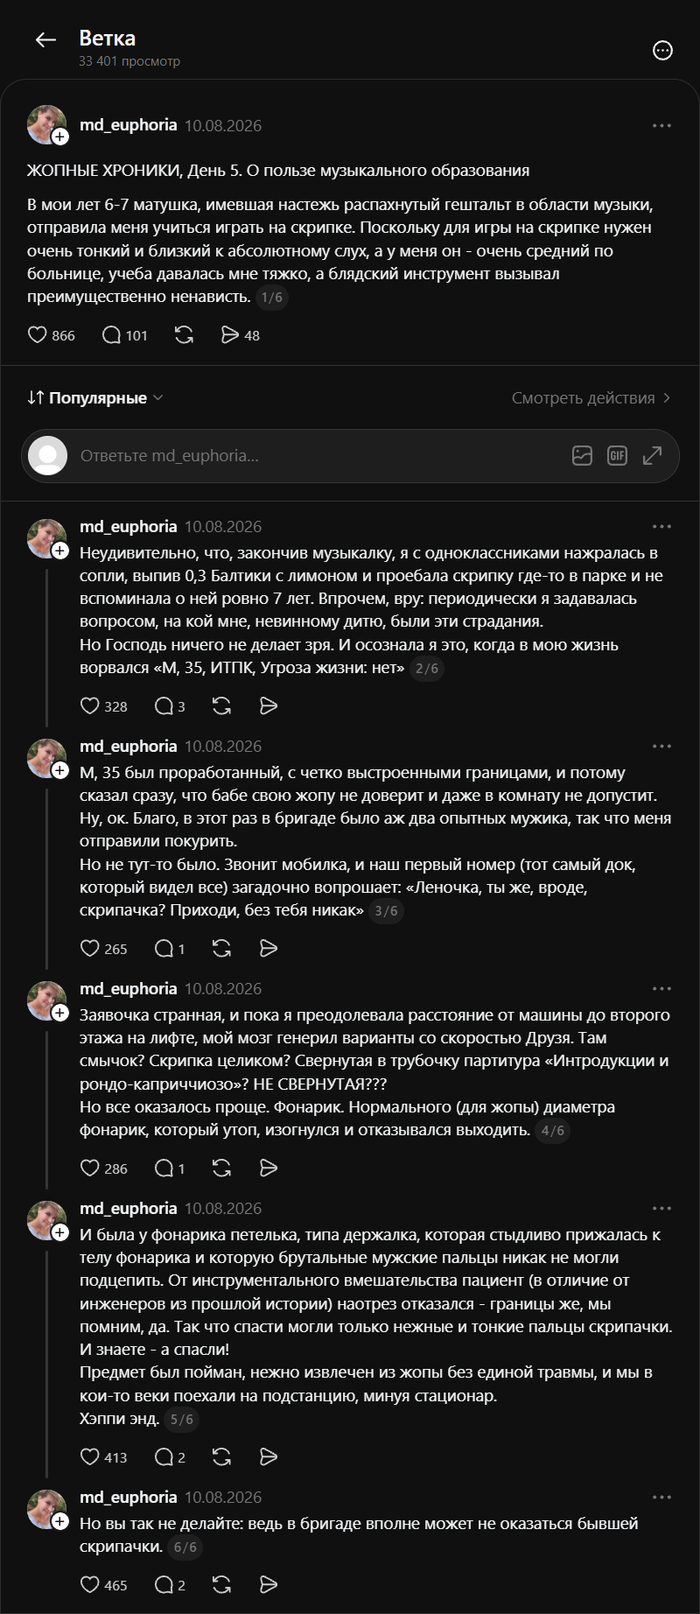This screenshot has width=700, height=1614.
Task: Go back using the arrow beside Ветка
Action: pos(45,40)
